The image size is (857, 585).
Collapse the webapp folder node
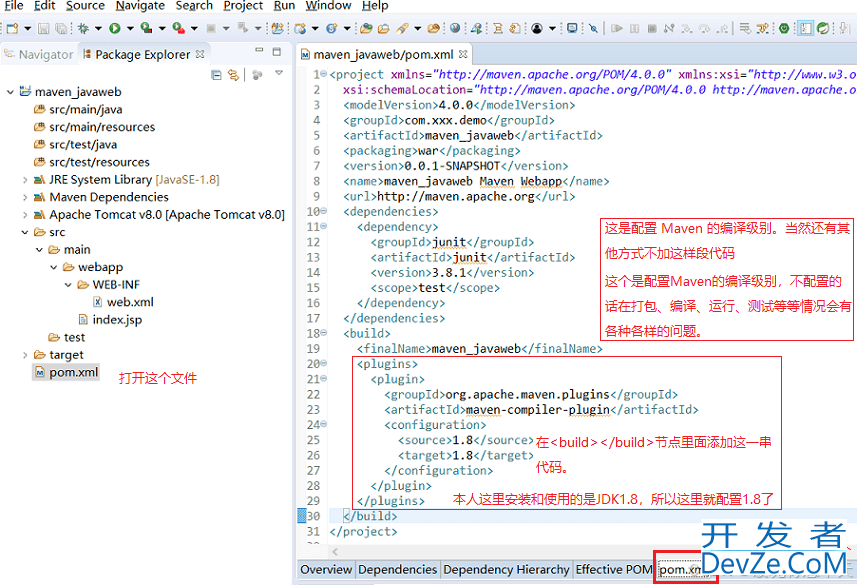tap(54, 267)
